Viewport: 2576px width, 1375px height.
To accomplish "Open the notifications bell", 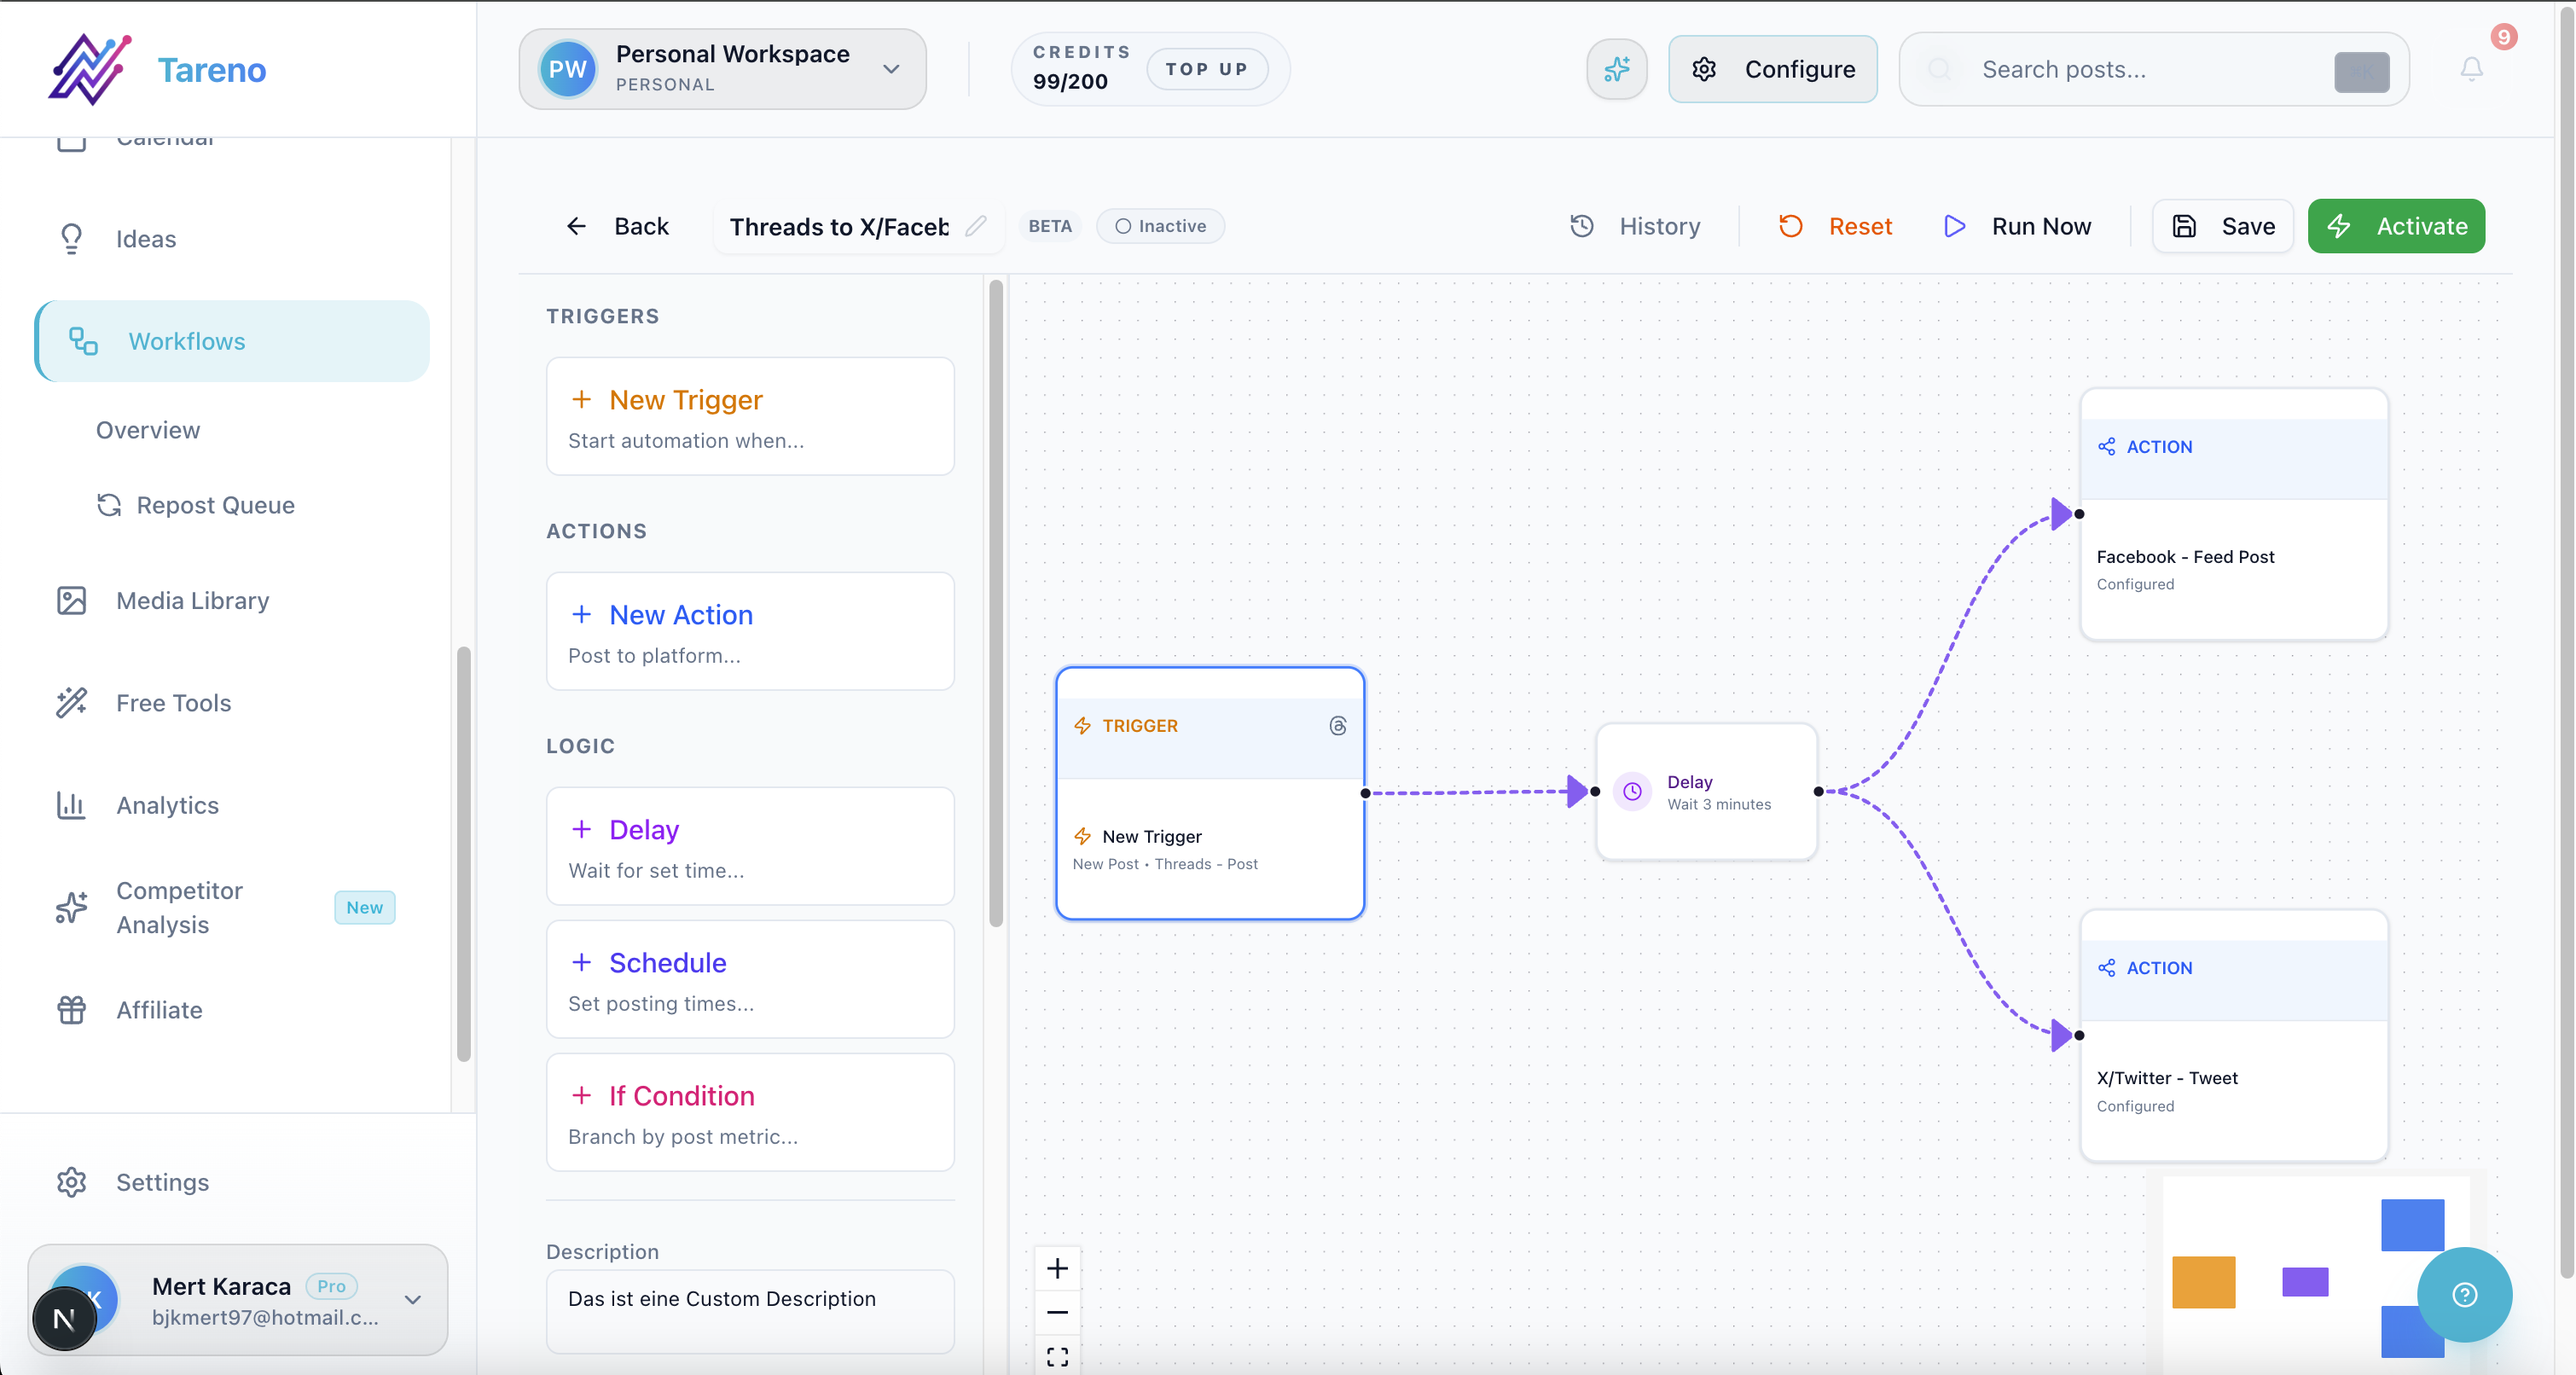I will click(2471, 69).
